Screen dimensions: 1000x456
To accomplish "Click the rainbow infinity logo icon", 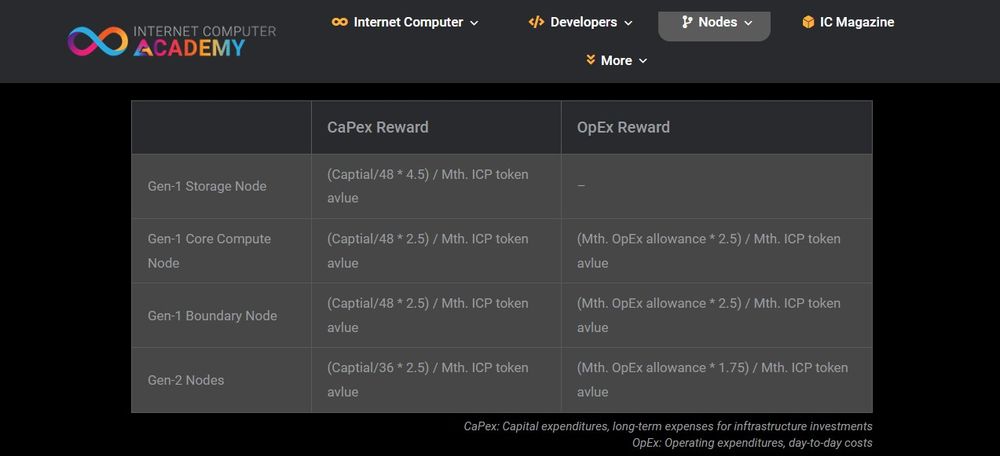I will tap(97, 41).
